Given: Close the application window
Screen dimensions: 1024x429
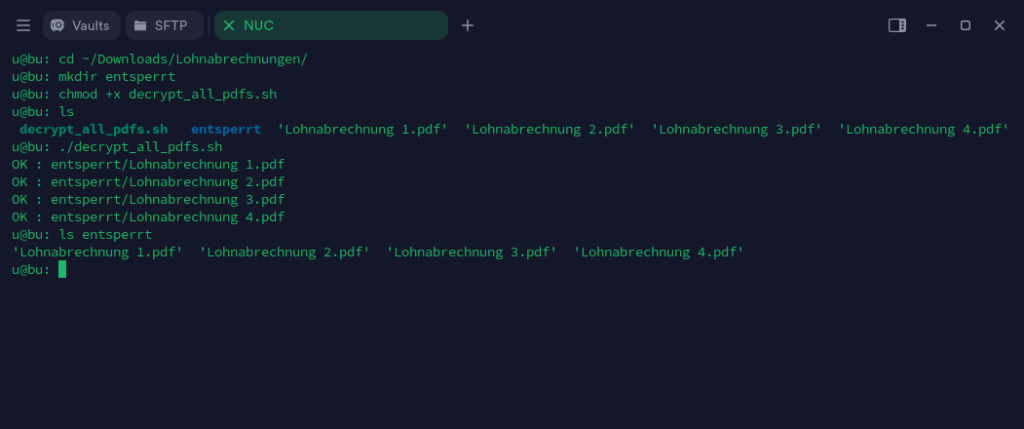Looking at the screenshot, I should click(x=999, y=25).
